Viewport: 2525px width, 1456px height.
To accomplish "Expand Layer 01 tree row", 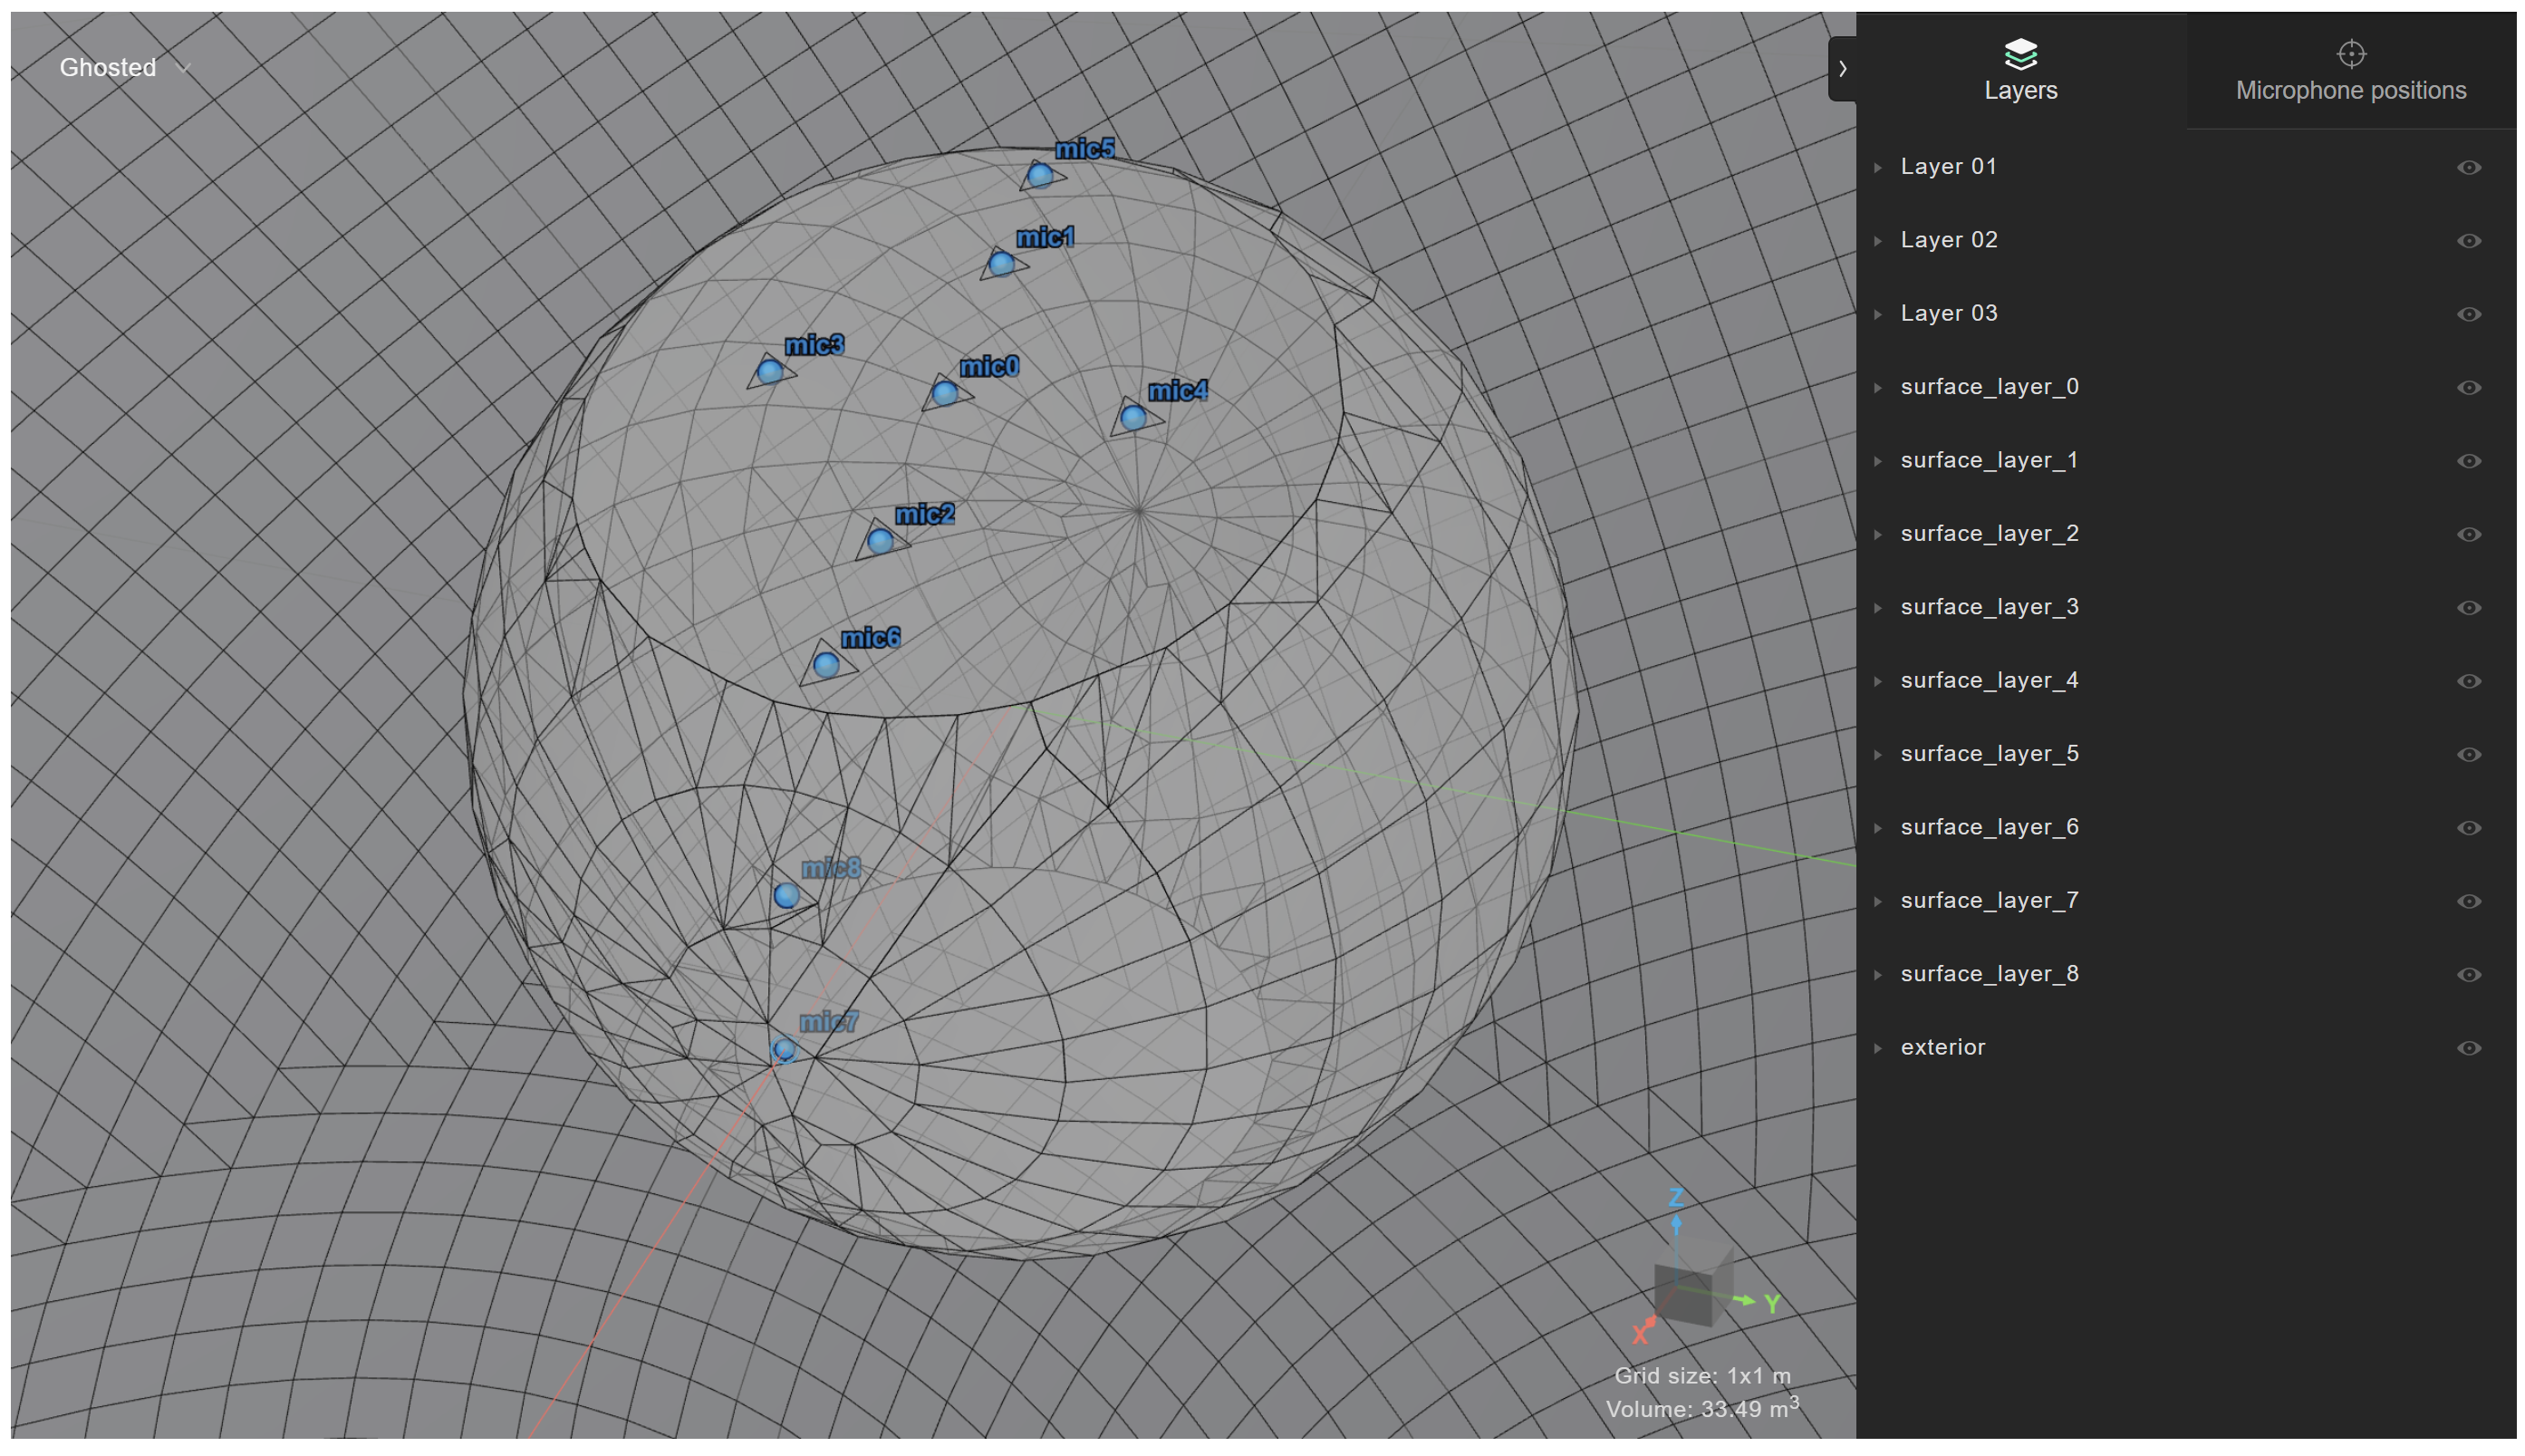I will coord(1878,167).
